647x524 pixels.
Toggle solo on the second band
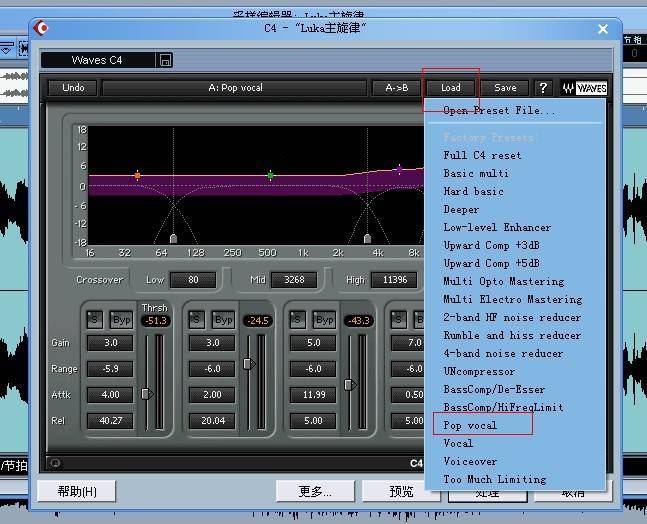196,319
